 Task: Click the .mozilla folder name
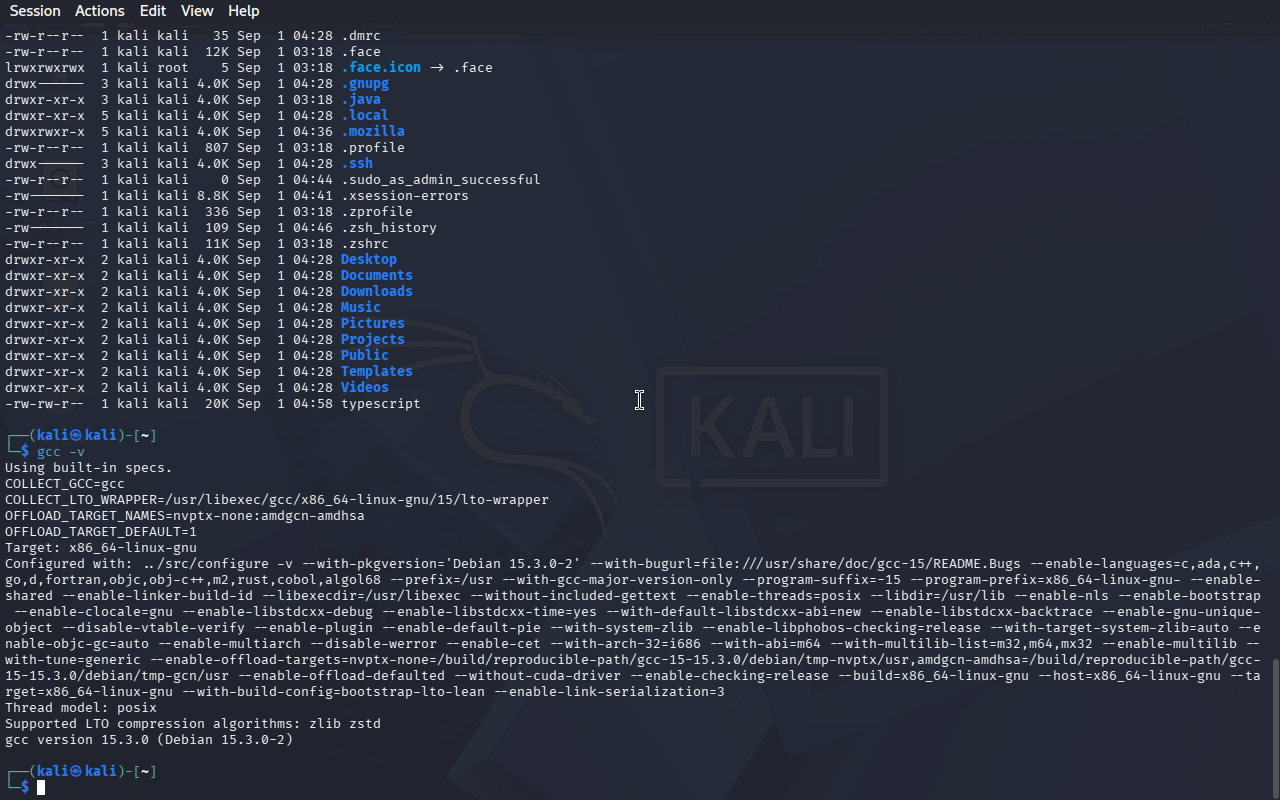(x=373, y=131)
